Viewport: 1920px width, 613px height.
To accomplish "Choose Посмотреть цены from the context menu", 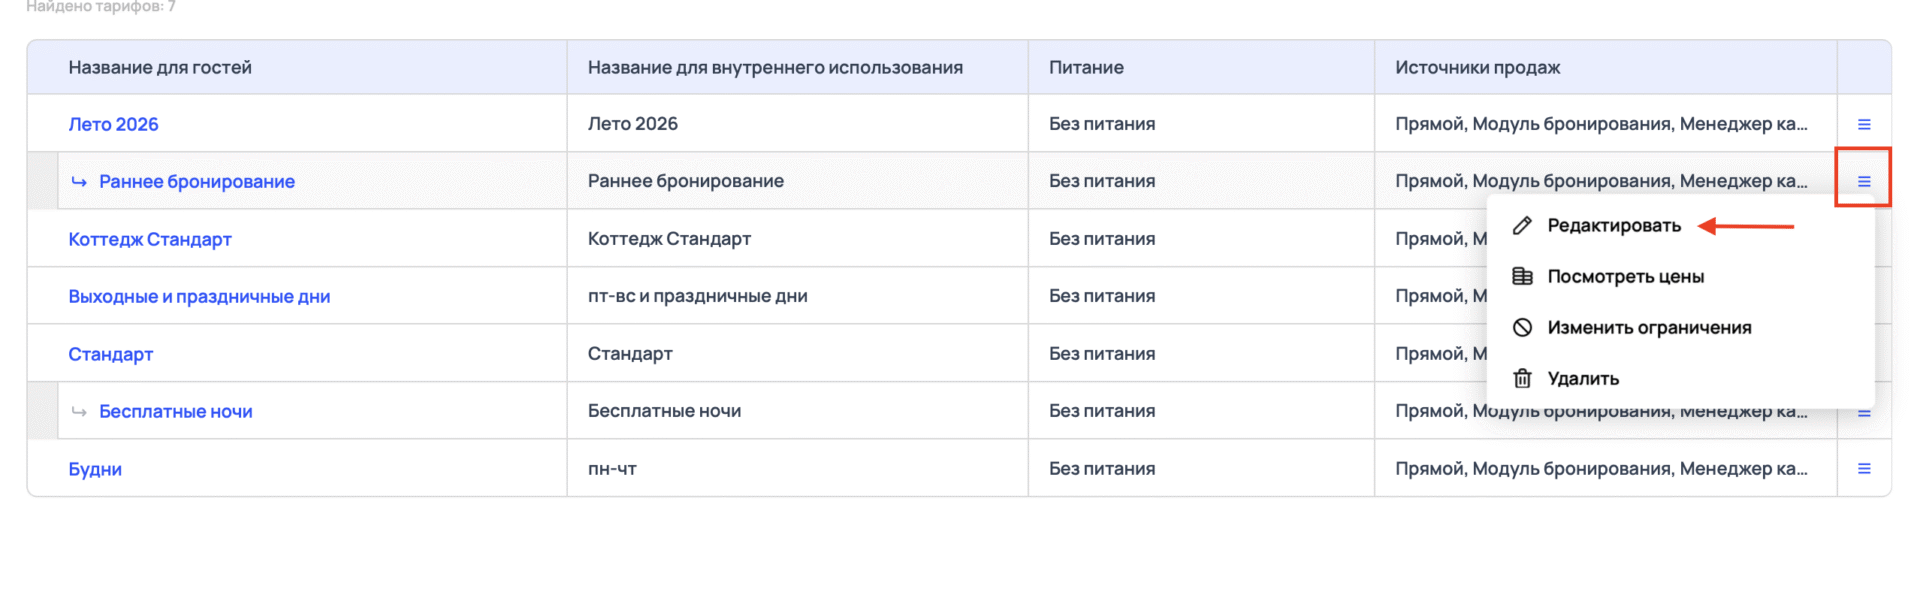I will click(x=1625, y=277).
